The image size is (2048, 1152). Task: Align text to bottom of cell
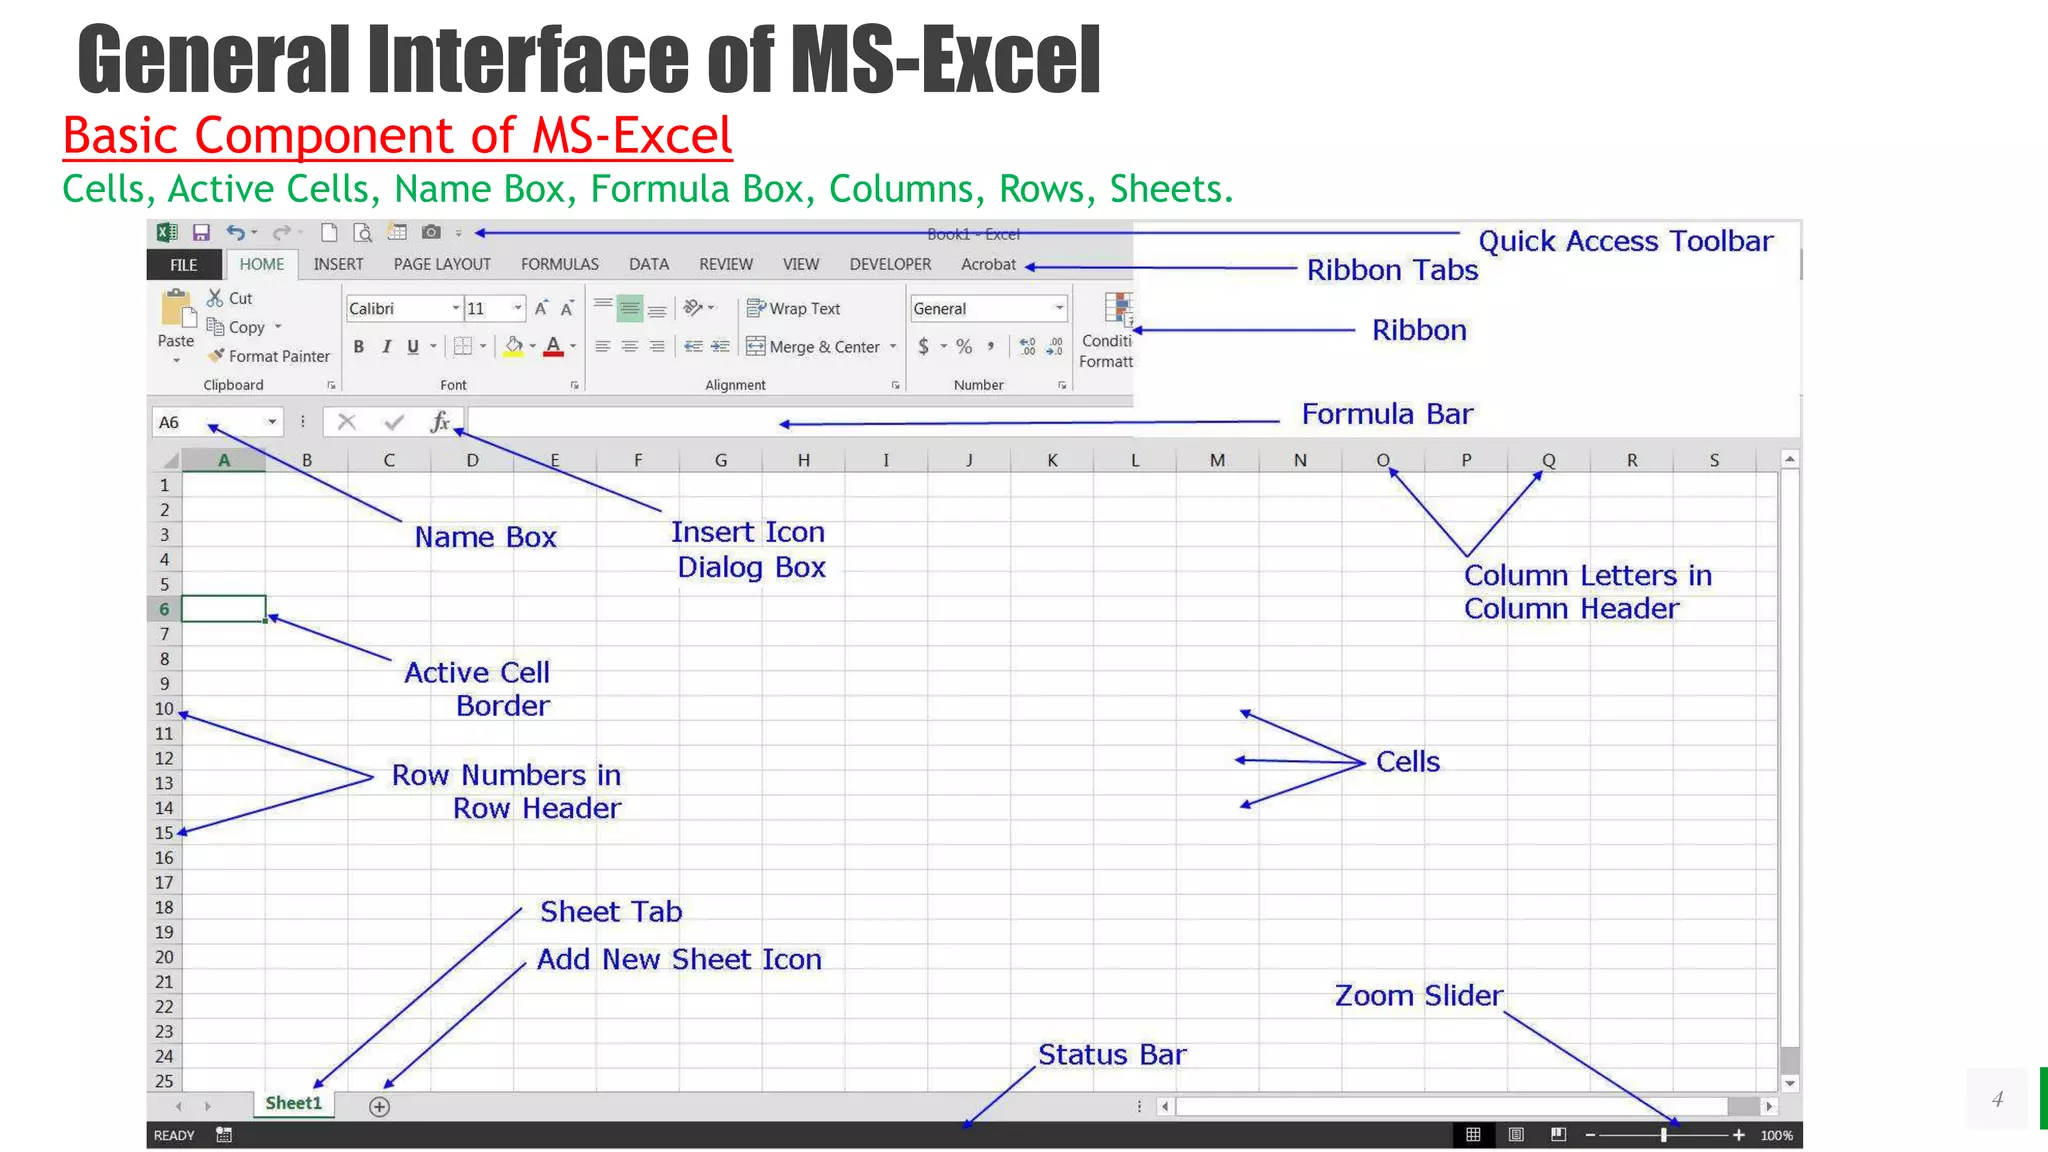[x=657, y=309]
